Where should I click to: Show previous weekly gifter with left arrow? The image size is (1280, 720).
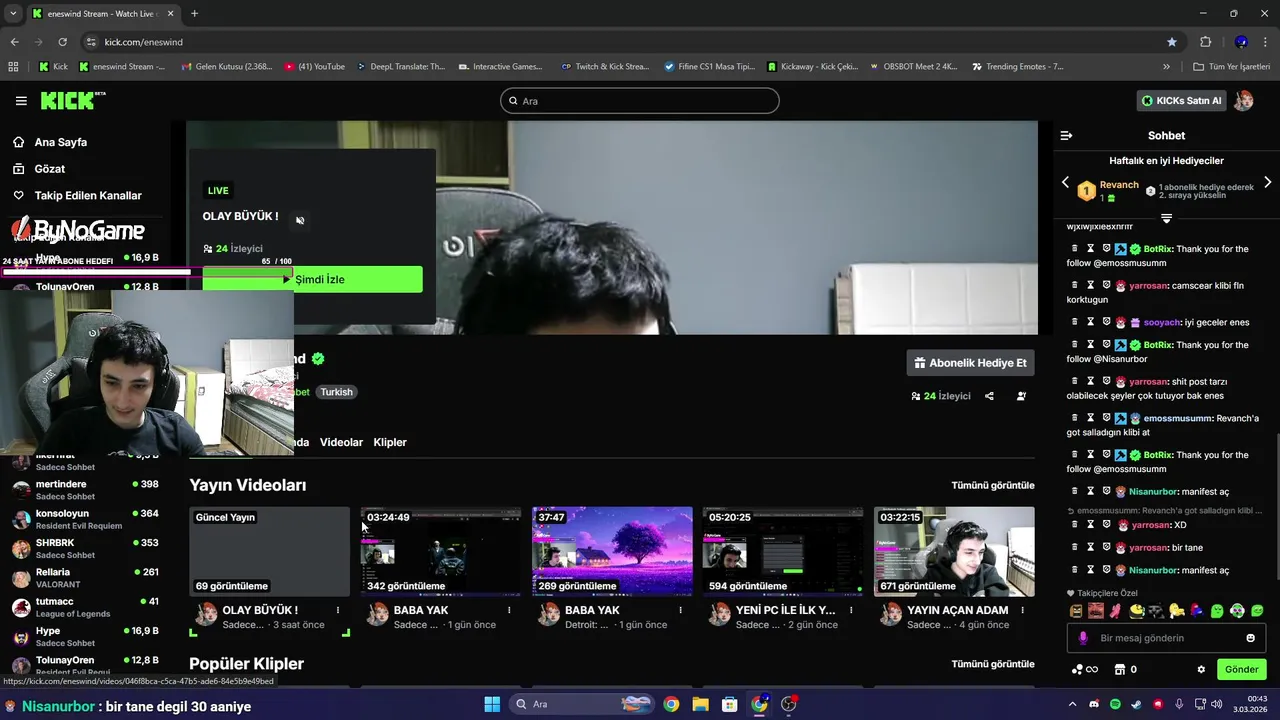pyautogui.click(x=1065, y=182)
